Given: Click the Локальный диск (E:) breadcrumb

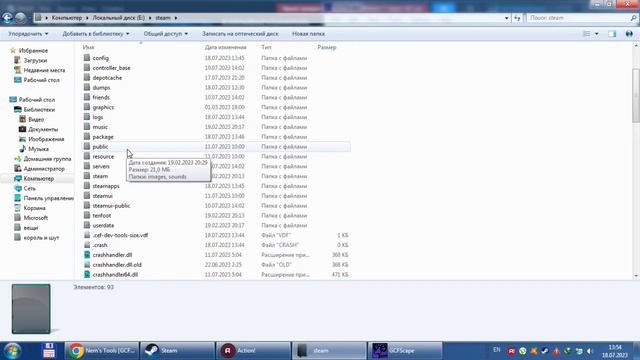Looking at the screenshot, I should (x=118, y=18).
